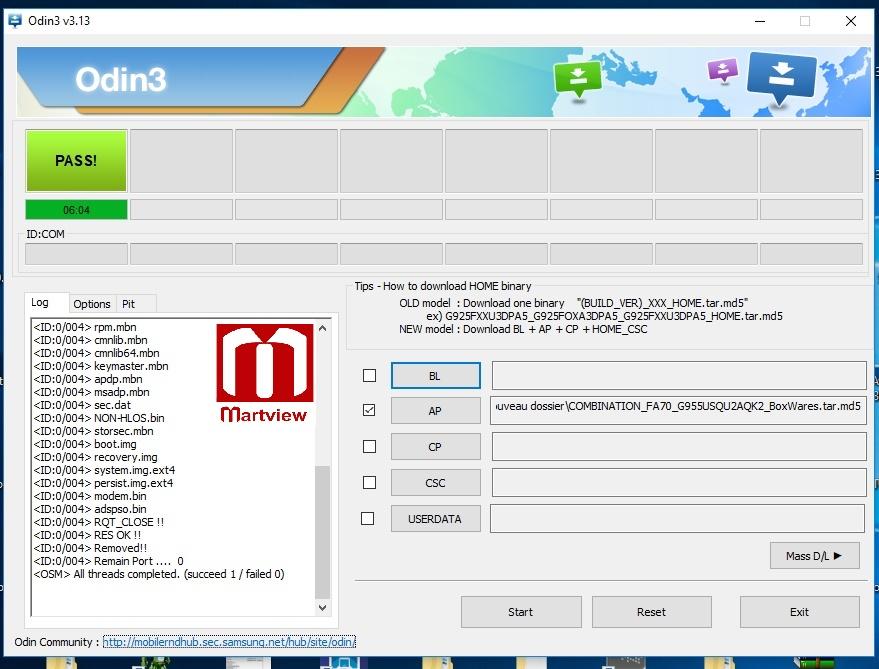Click the USERDATA file path field
879x669 pixels.
[x=677, y=519]
